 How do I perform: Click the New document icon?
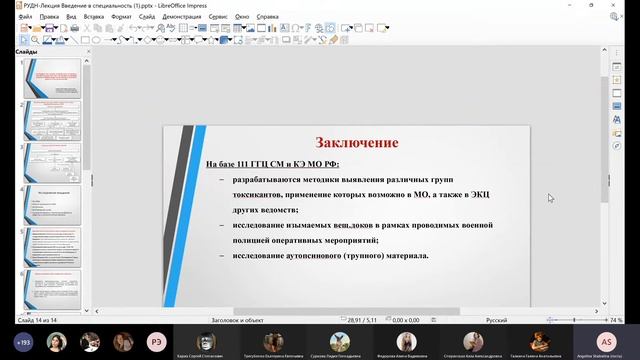pyautogui.click(x=24, y=28)
